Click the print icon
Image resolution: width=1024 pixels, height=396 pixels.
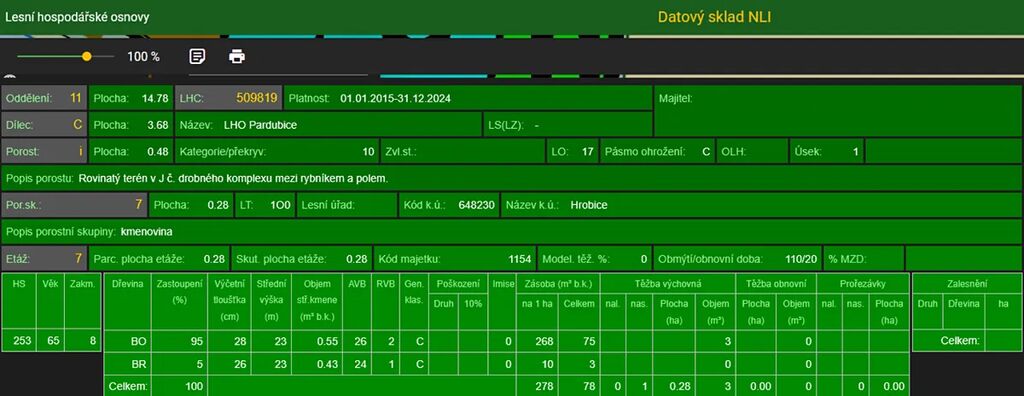236,57
